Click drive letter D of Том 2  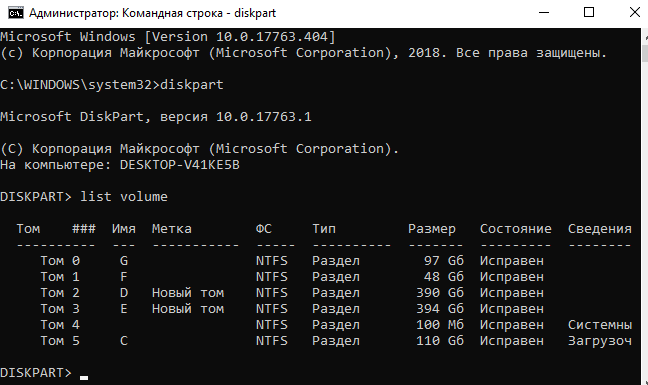click(124, 293)
